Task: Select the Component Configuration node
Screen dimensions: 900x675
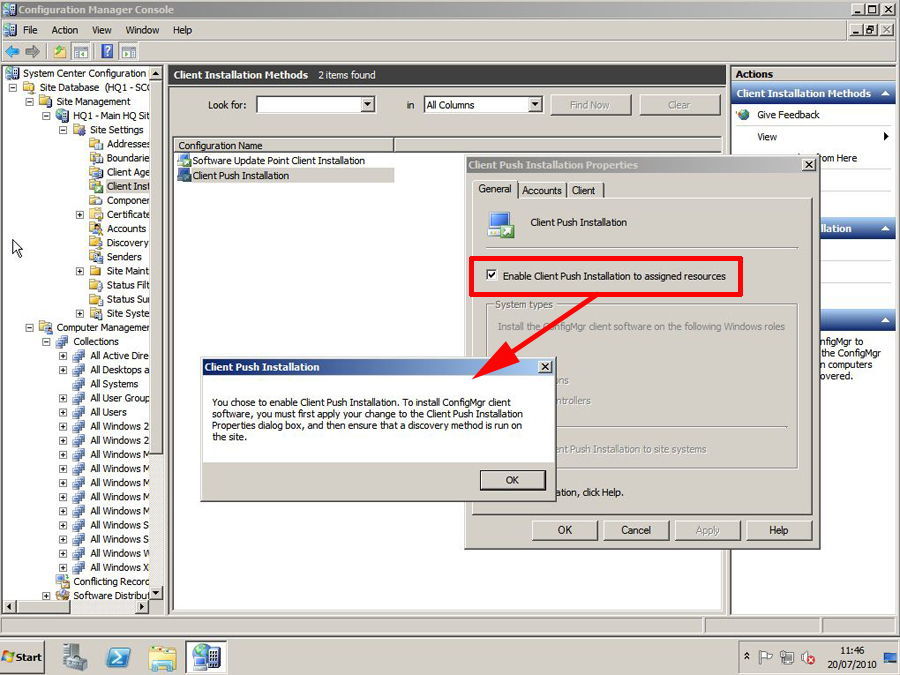Action: point(127,200)
